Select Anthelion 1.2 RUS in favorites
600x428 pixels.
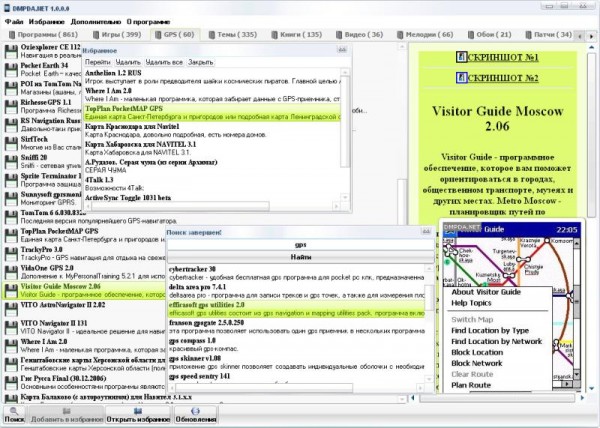tap(212, 77)
